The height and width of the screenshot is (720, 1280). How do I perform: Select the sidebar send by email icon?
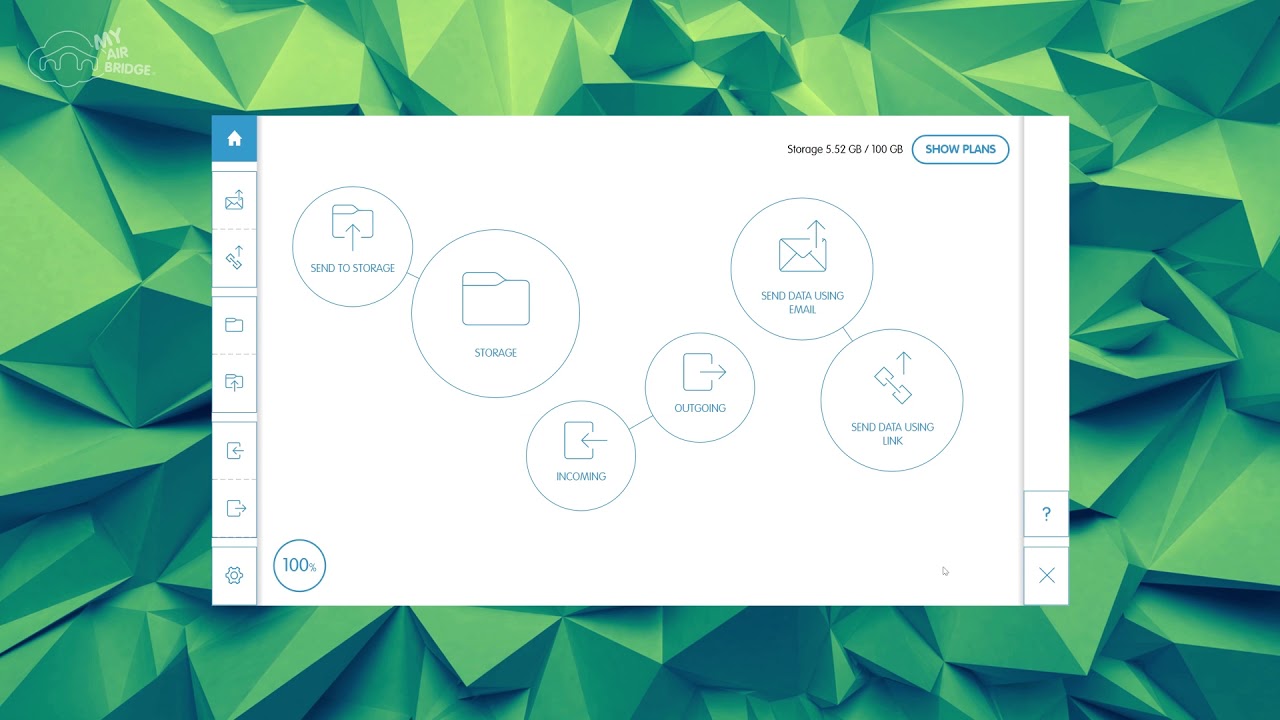point(234,201)
